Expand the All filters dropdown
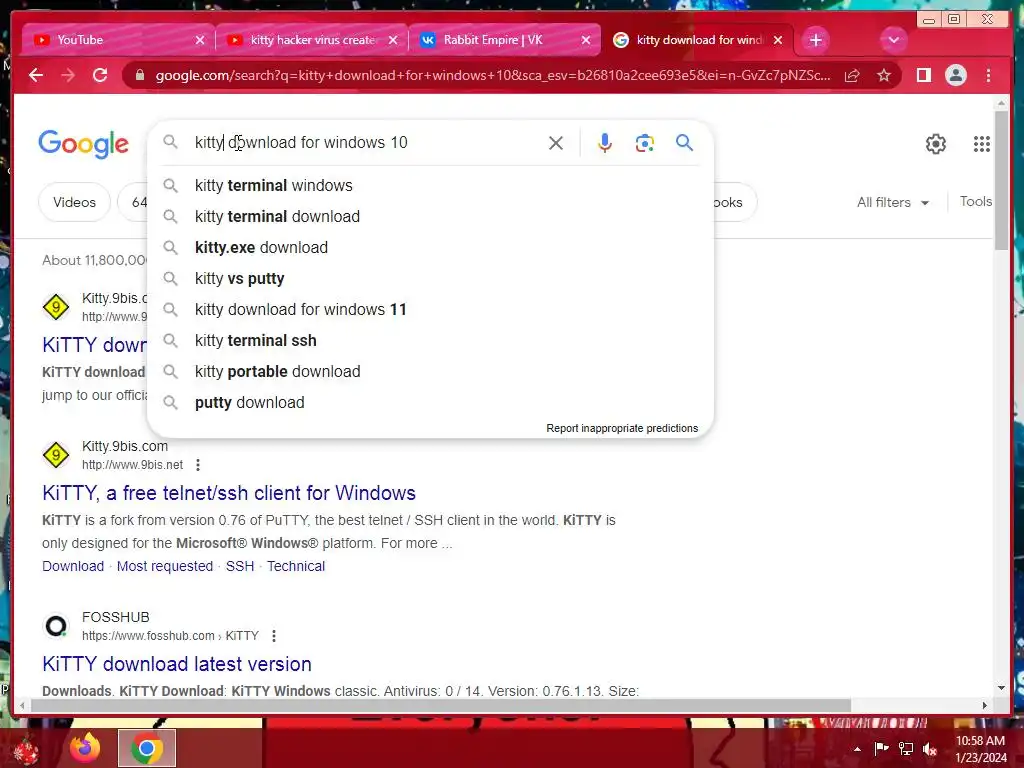Viewport: 1024px width, 768px height. [893, 202]
